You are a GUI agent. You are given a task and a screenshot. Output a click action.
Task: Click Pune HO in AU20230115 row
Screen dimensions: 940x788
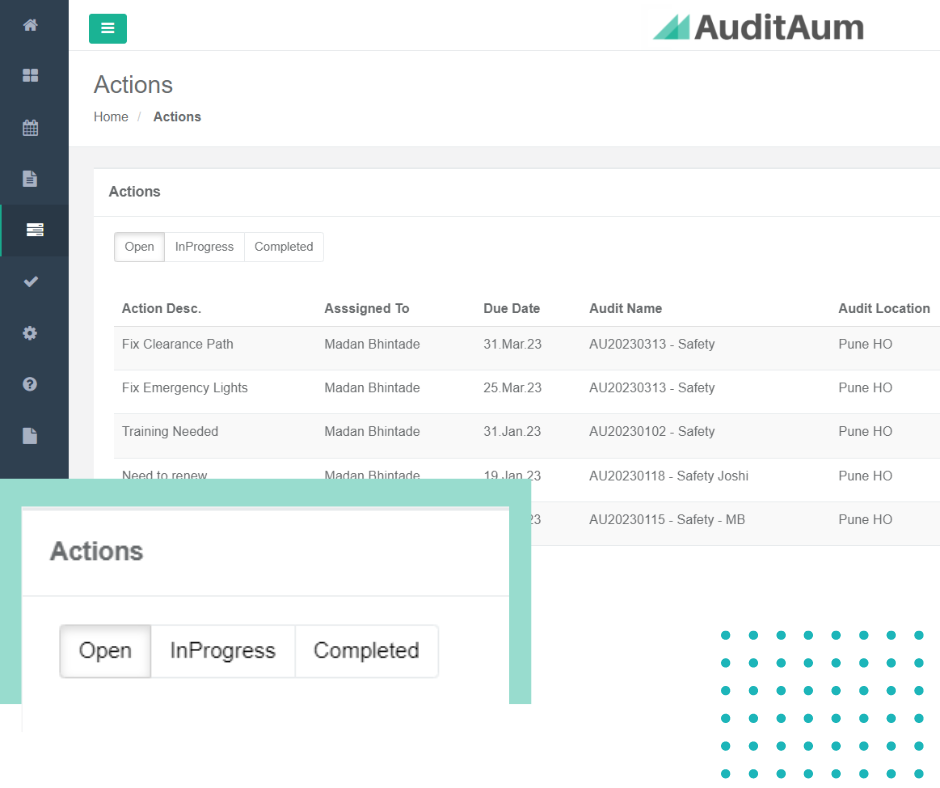pyautogui.click(x=865, y=520)
